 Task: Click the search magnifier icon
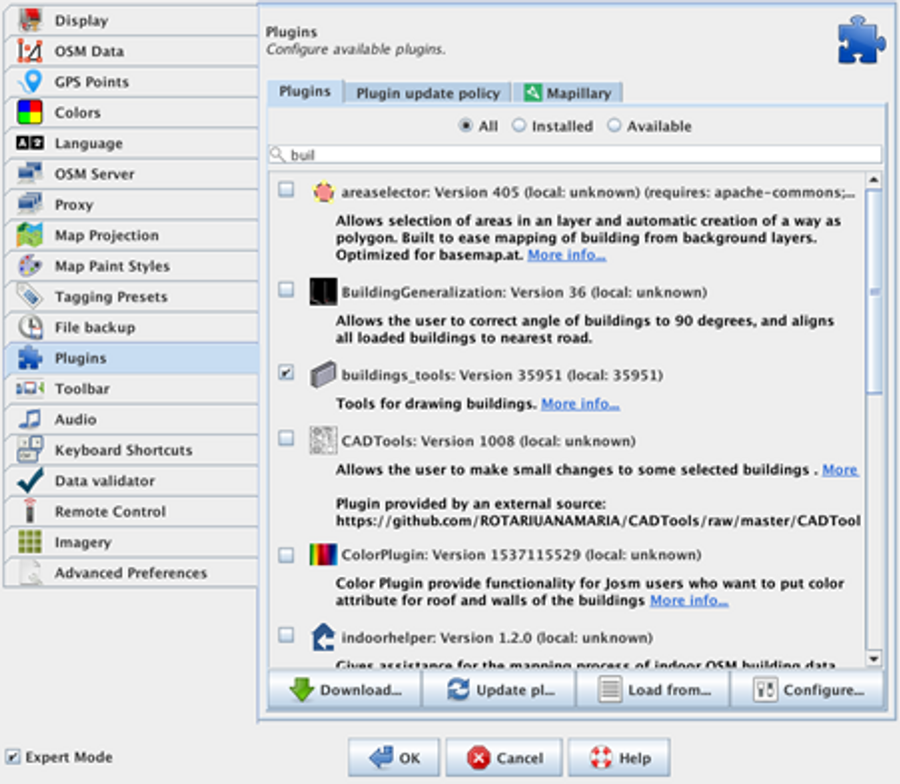[x=278, y=154]
